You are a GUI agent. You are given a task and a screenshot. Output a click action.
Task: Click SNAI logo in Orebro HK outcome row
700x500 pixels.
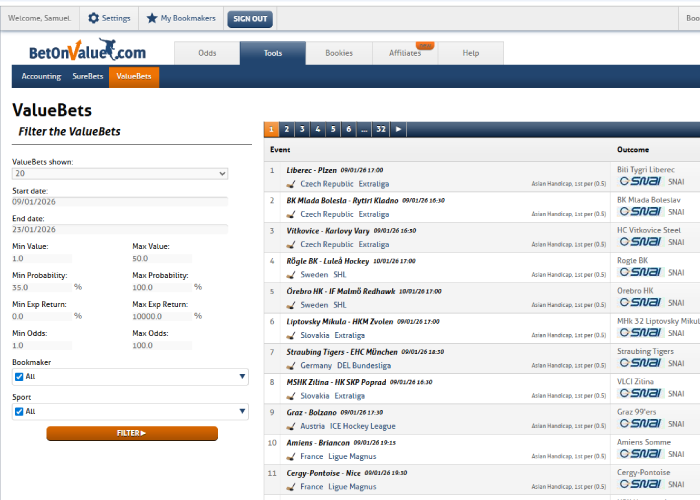point(641,303)
